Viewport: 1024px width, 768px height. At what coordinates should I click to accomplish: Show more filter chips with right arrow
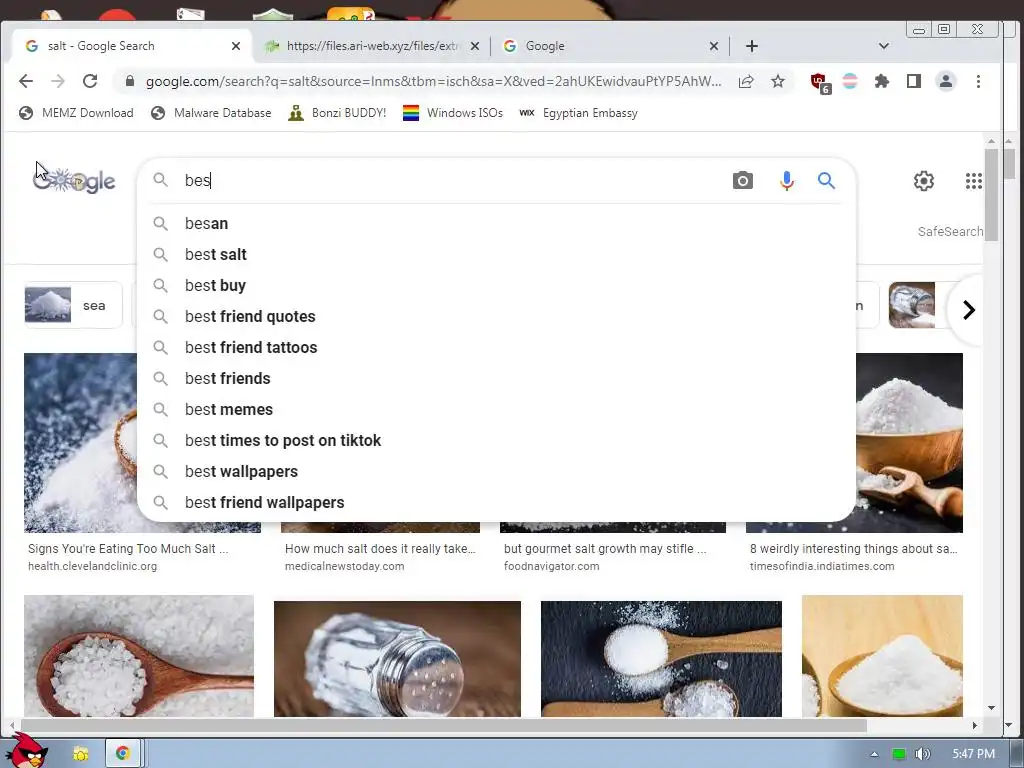pos(968,310)
